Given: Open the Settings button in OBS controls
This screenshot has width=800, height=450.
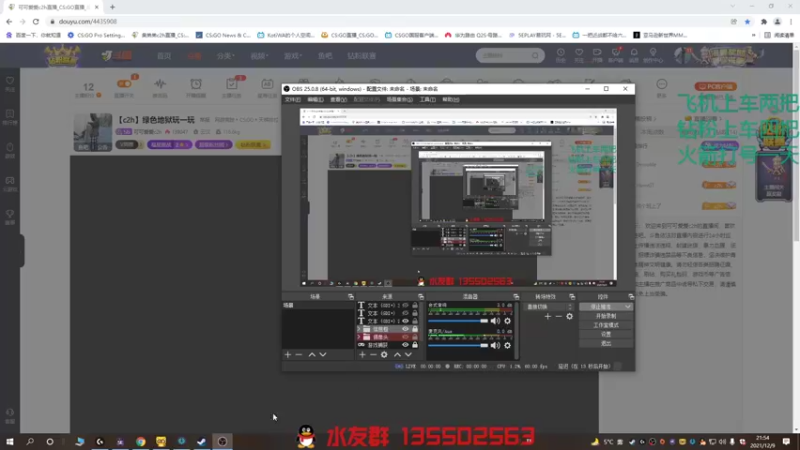Looking at the screenshot, I should (606, 334).
